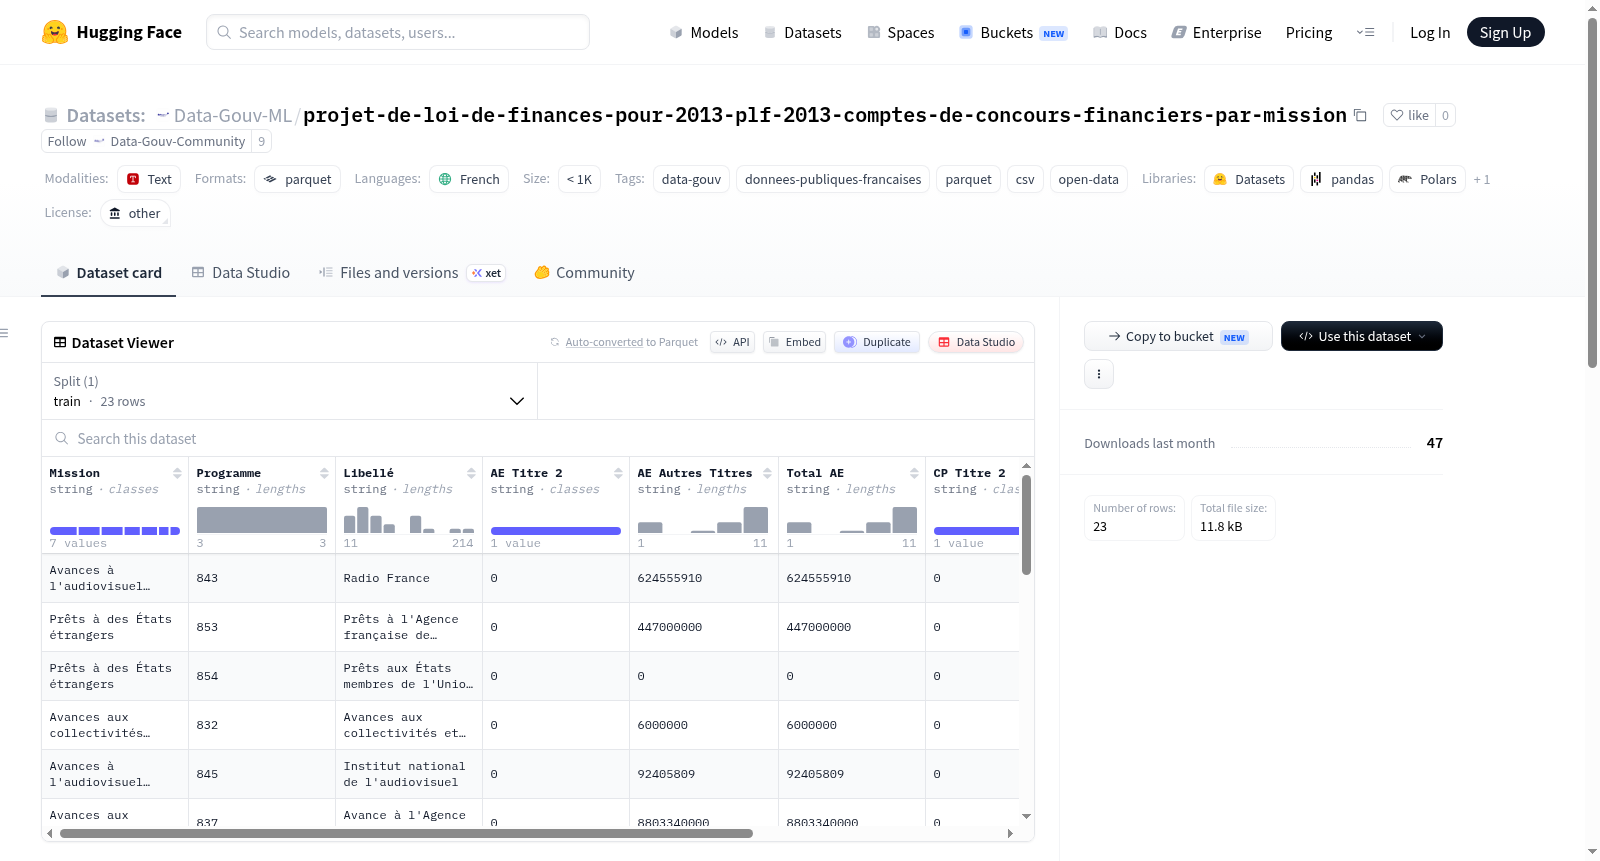Sort by the Total AE column icon
1600x861 pixels.
[914, 473]
